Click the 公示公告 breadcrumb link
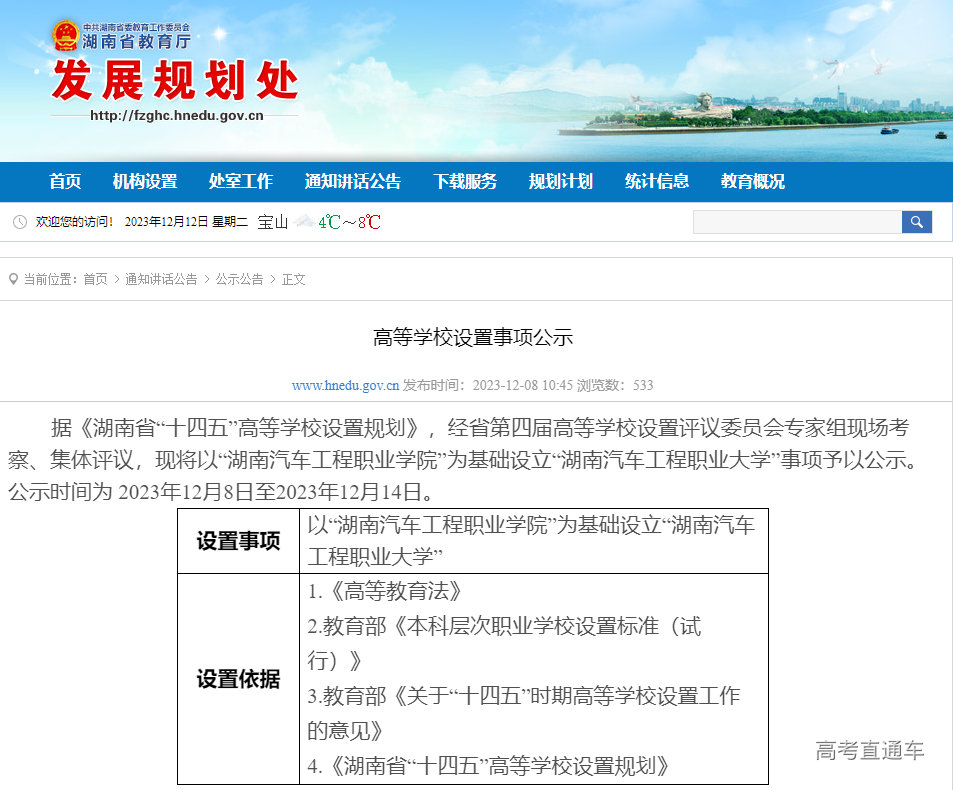Viewport: 953px width, 790px height. point(234,280)
